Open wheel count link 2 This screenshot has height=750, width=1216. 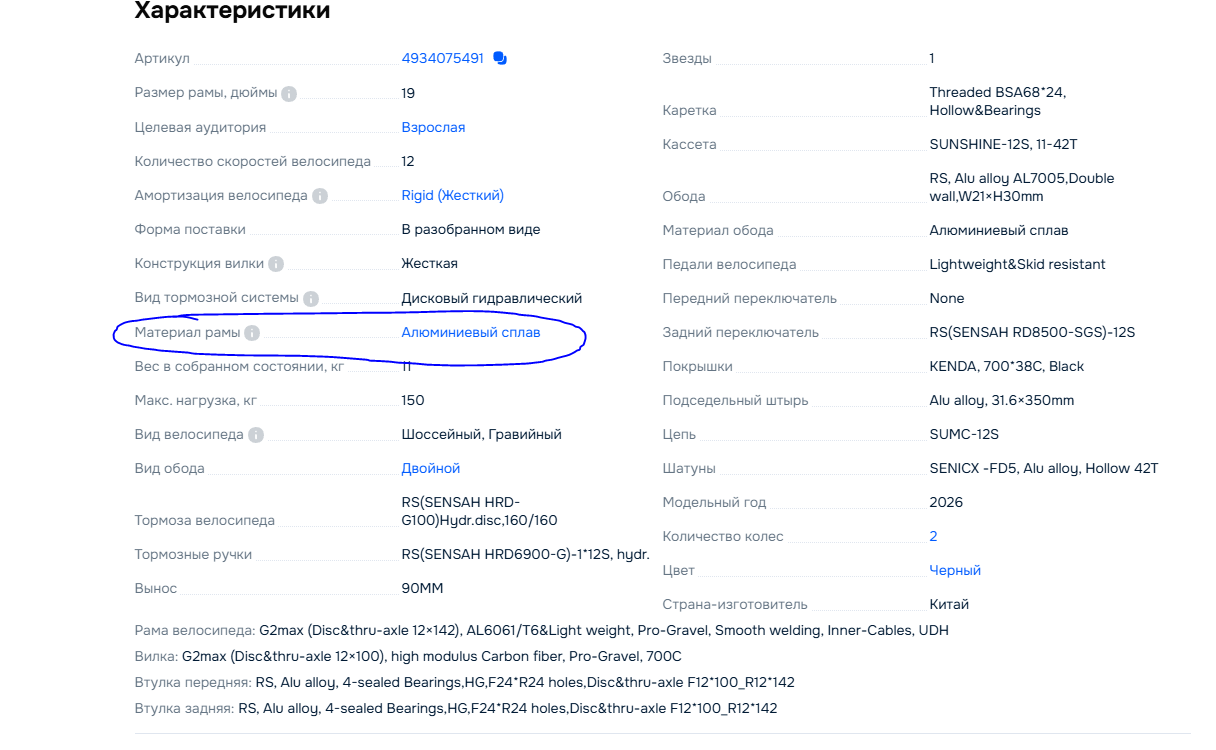933,536
